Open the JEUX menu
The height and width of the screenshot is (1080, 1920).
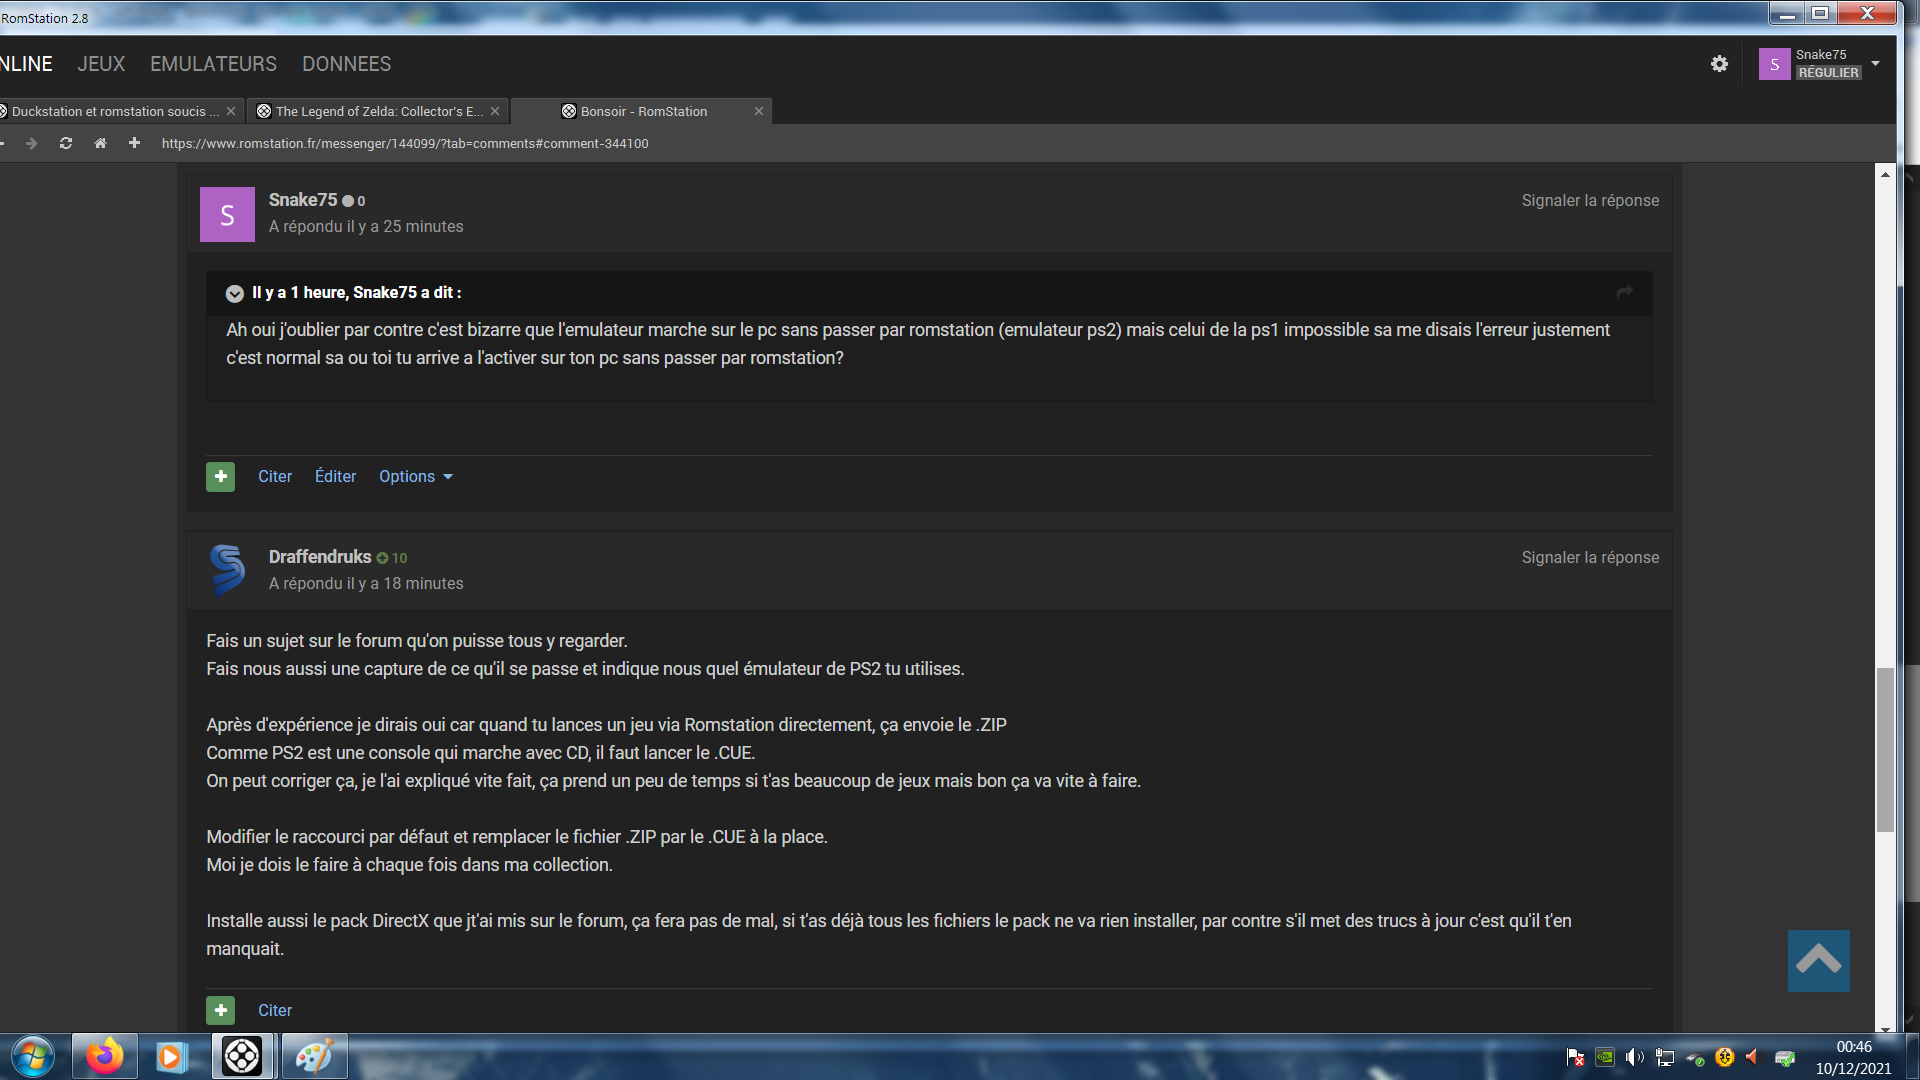[101, 64]
